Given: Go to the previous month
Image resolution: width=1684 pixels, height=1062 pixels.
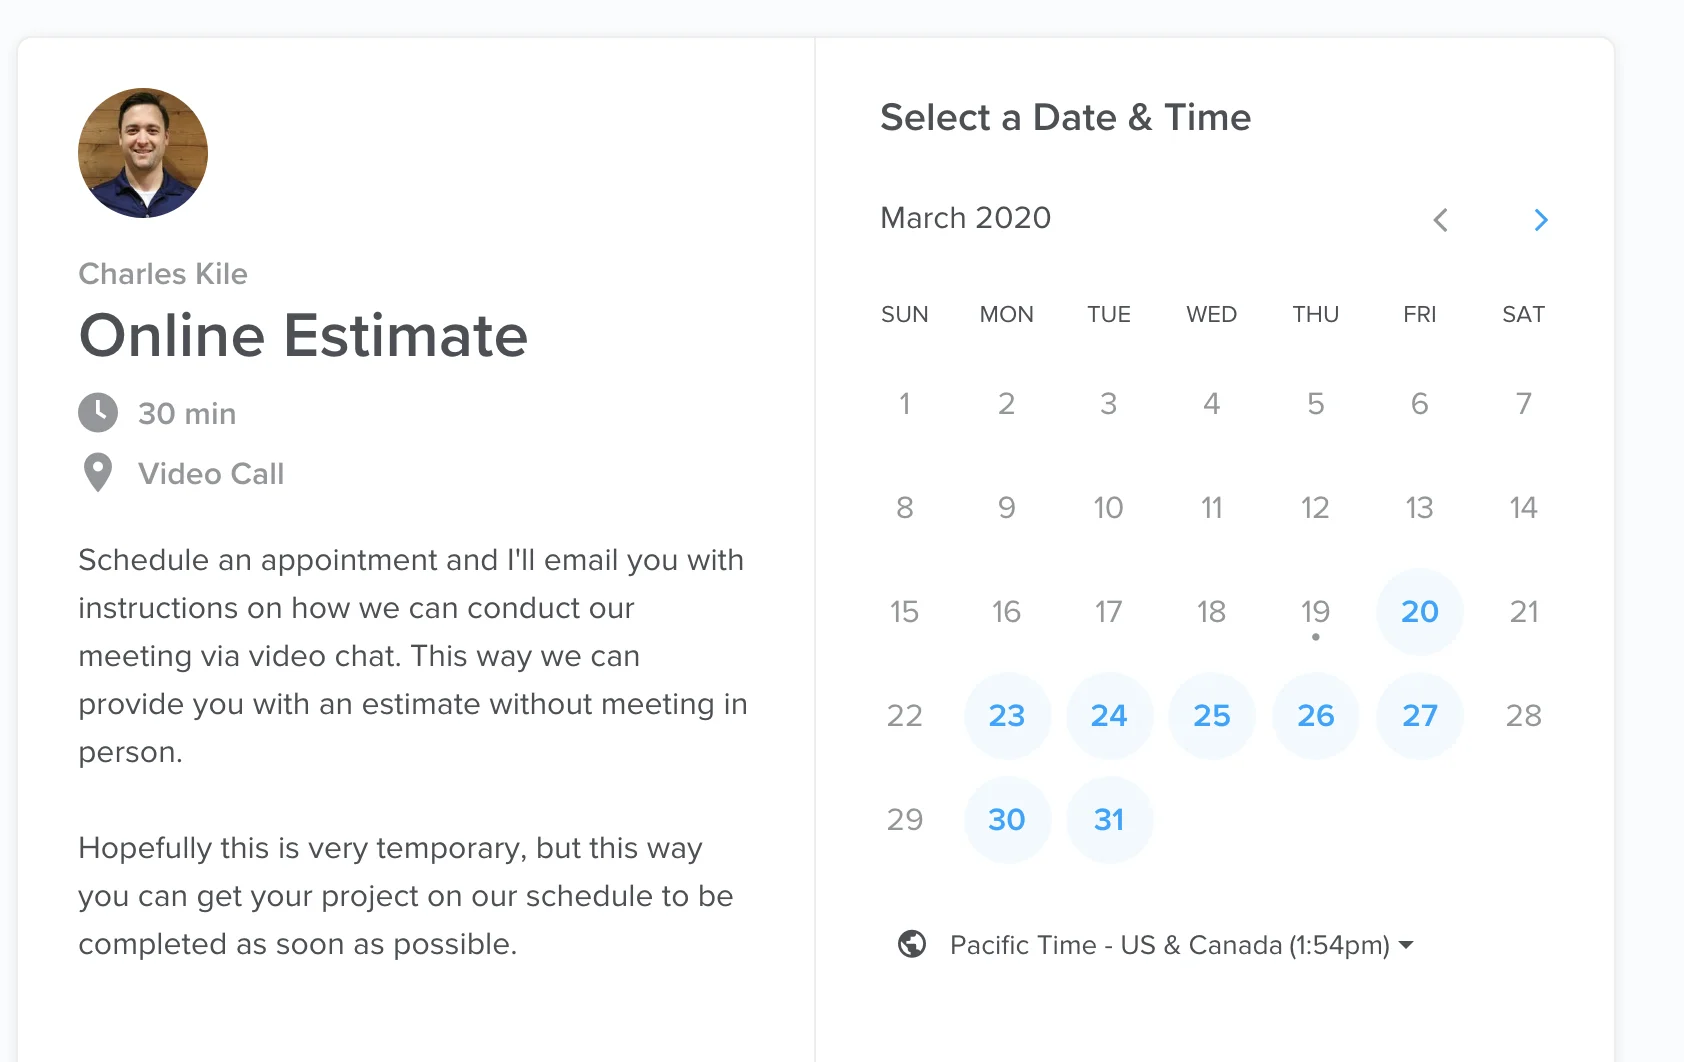Looking at the screenshot, I should click(x=1440, y=220).
